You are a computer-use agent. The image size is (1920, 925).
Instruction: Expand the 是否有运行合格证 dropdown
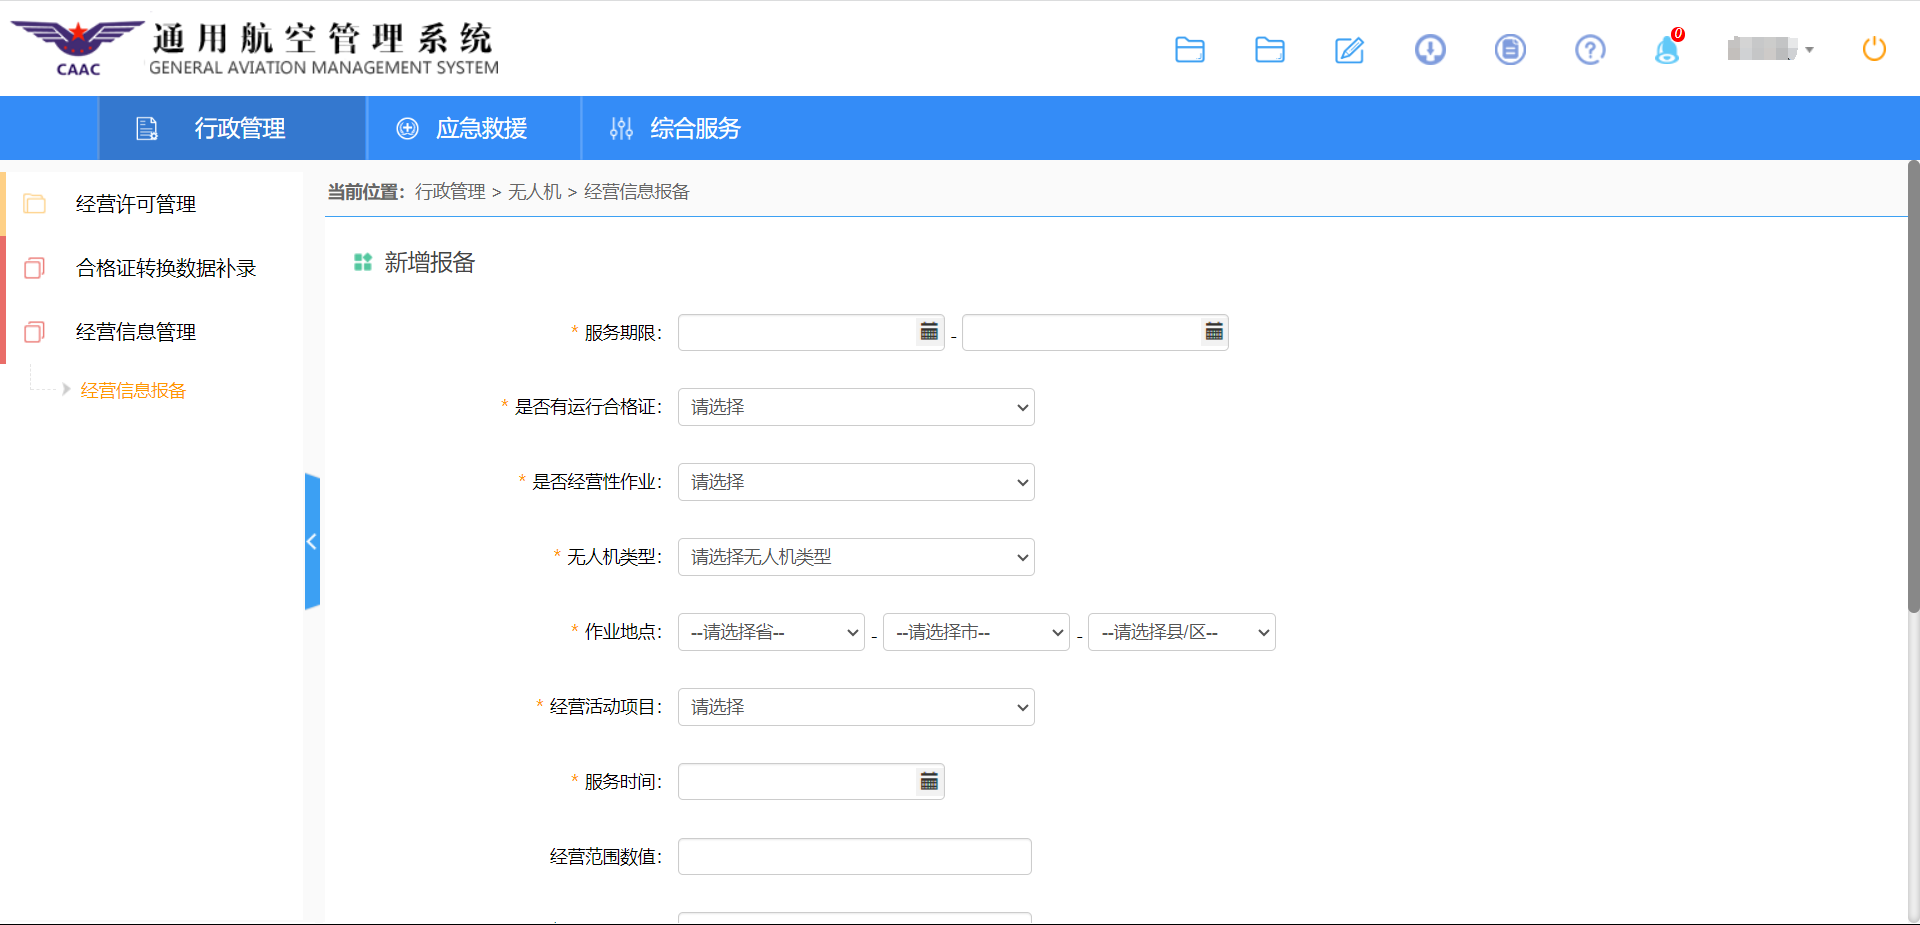pos(856,407)
